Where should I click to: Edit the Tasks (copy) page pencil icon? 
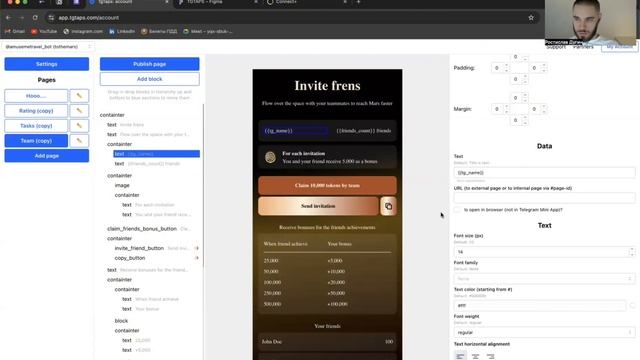(79, 126)
